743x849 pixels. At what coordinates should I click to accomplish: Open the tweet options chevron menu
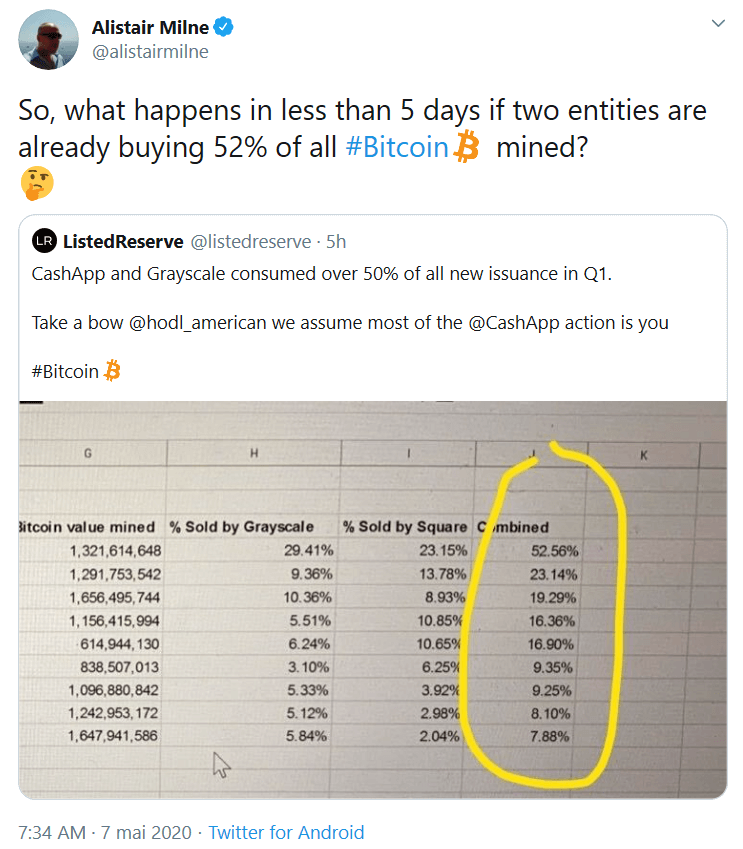tap(717, 22)
